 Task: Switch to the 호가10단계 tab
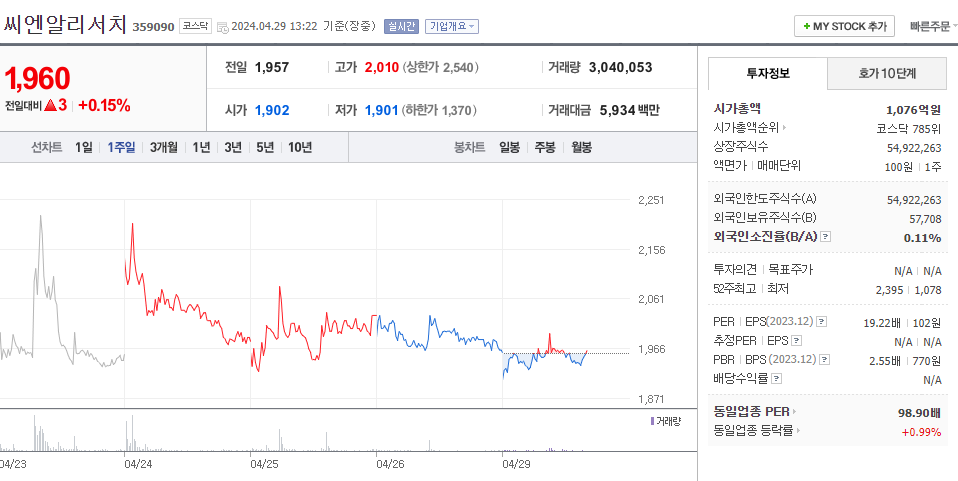(x=887, y=73)
